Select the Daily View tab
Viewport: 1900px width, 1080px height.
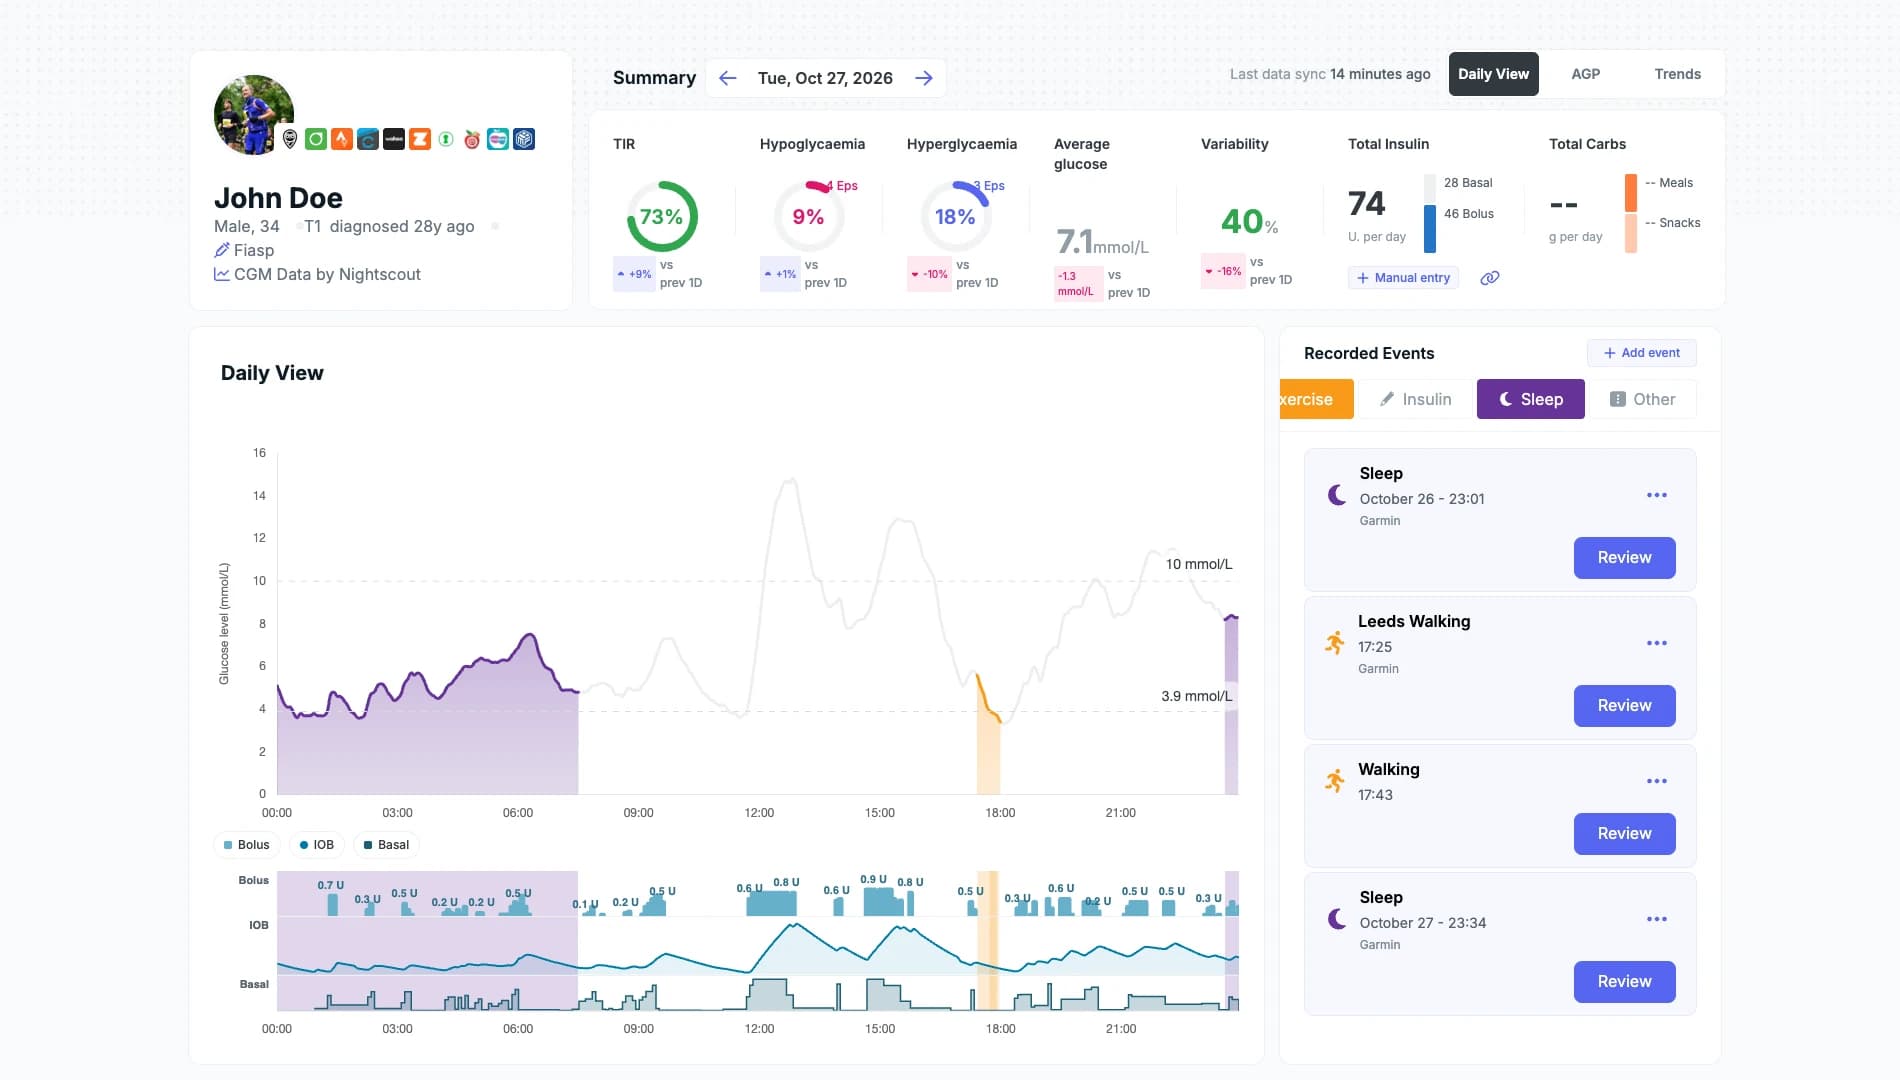[1493, 74]
